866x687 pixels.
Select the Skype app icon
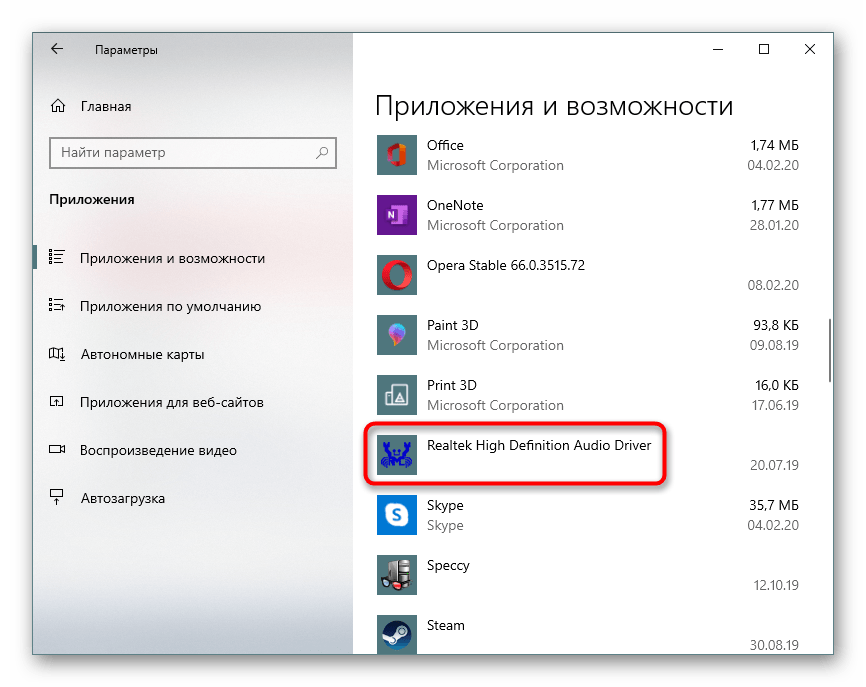(397, 515)
